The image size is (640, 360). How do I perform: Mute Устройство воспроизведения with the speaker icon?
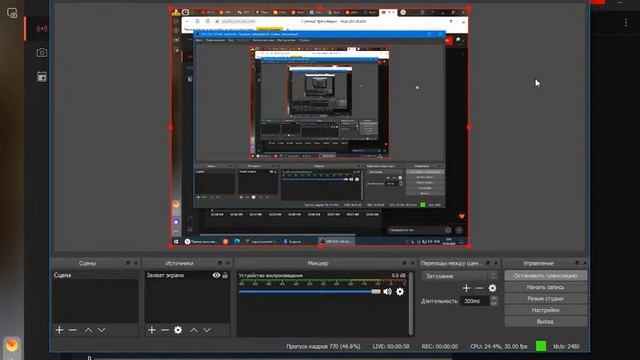coord(387,291)
